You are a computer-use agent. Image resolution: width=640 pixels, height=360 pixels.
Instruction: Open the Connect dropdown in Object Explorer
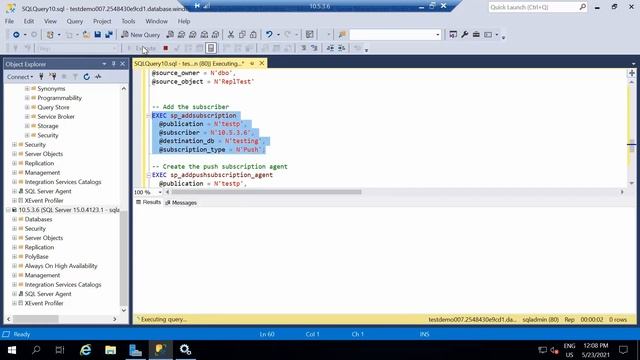(20, 77)
